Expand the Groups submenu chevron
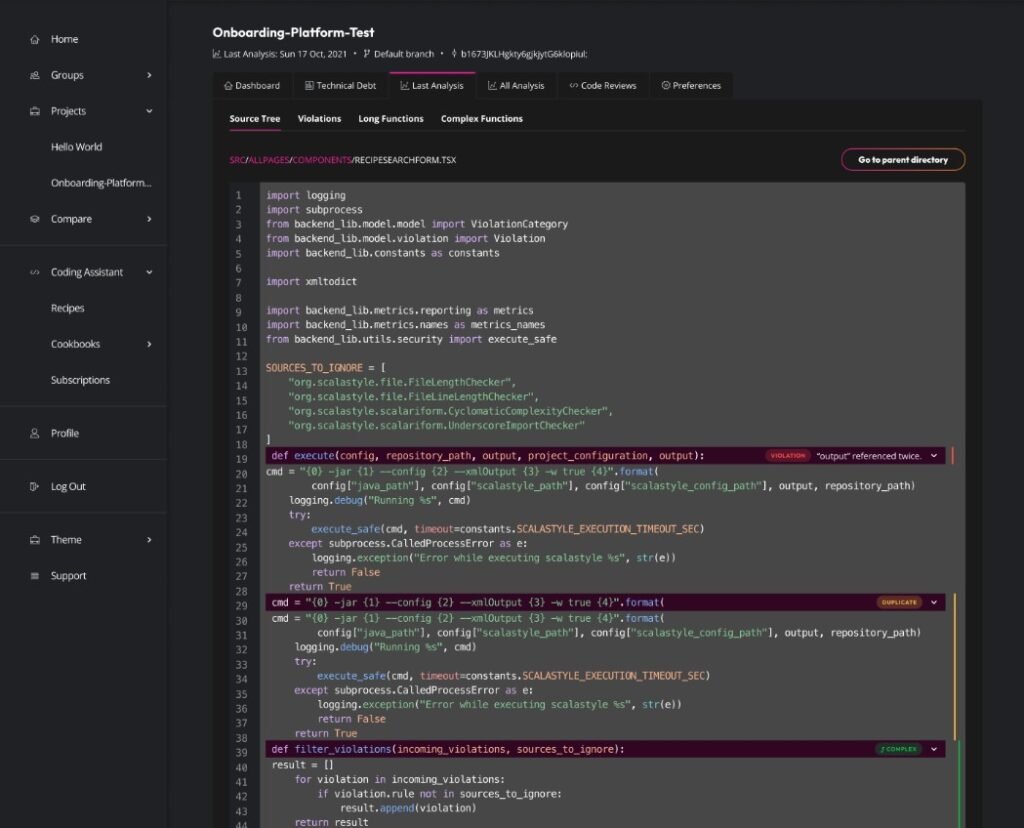The width and height of the screenshot is (1024, 828). pos(149,76)
